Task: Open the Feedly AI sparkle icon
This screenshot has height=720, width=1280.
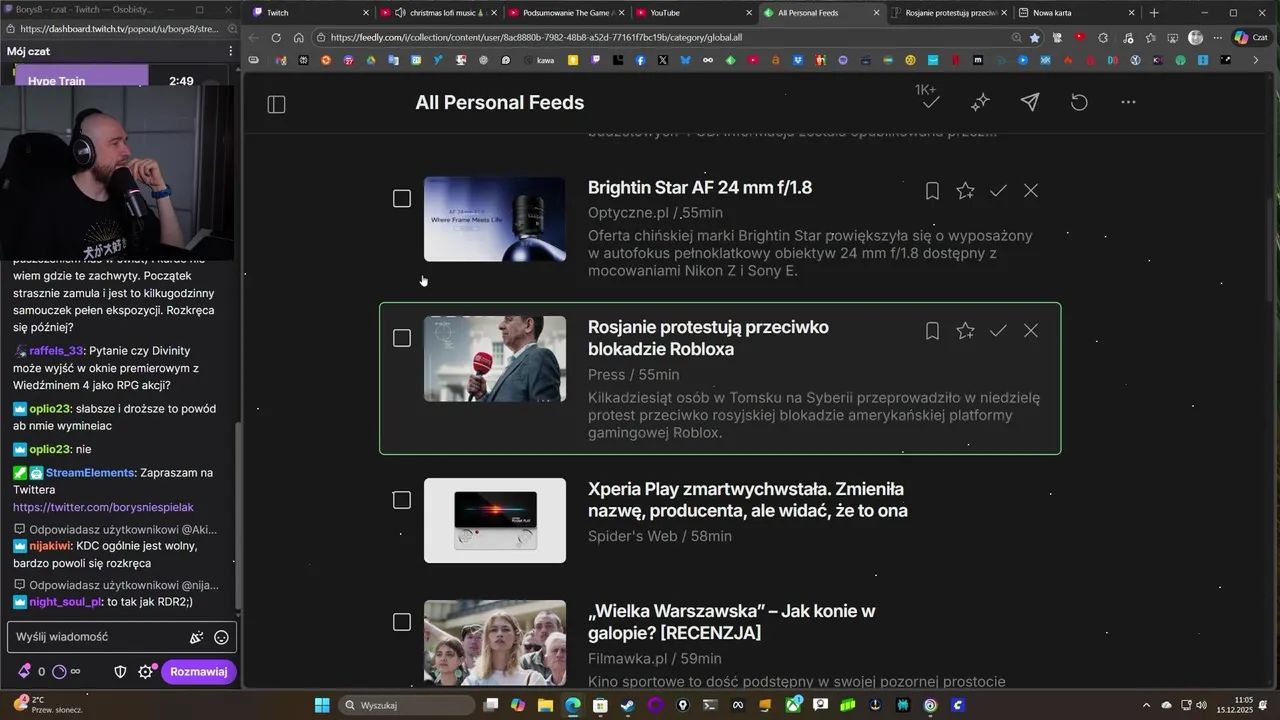Action: tap(980, 102)
